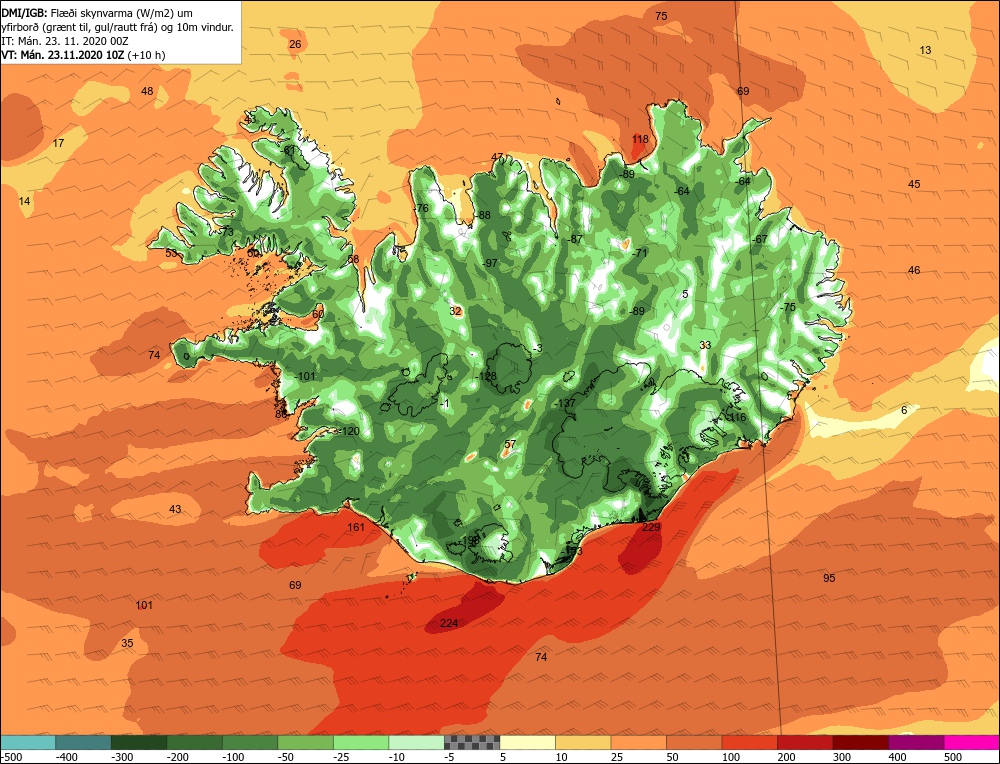The width and height of the screenshot is (1000, 764).
Task: Click the flux value '-88' in north Iceland
Action: pyautogui.click(x=482, y=215)
